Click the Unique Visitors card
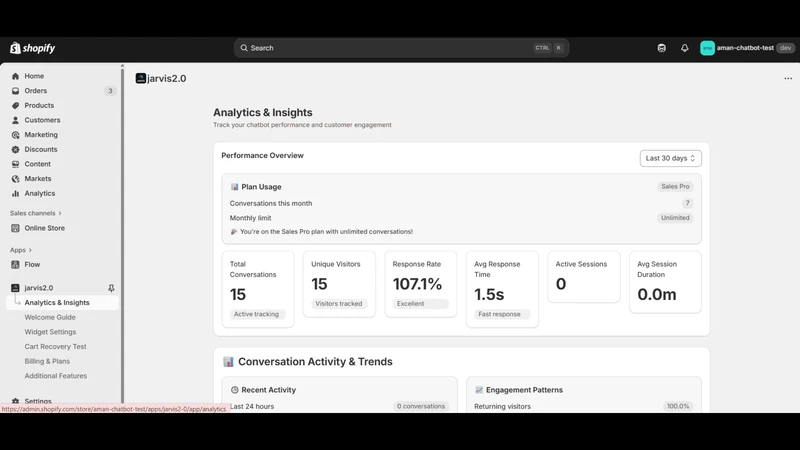Viewport: 800px width, 450px height. click(339, 284)
